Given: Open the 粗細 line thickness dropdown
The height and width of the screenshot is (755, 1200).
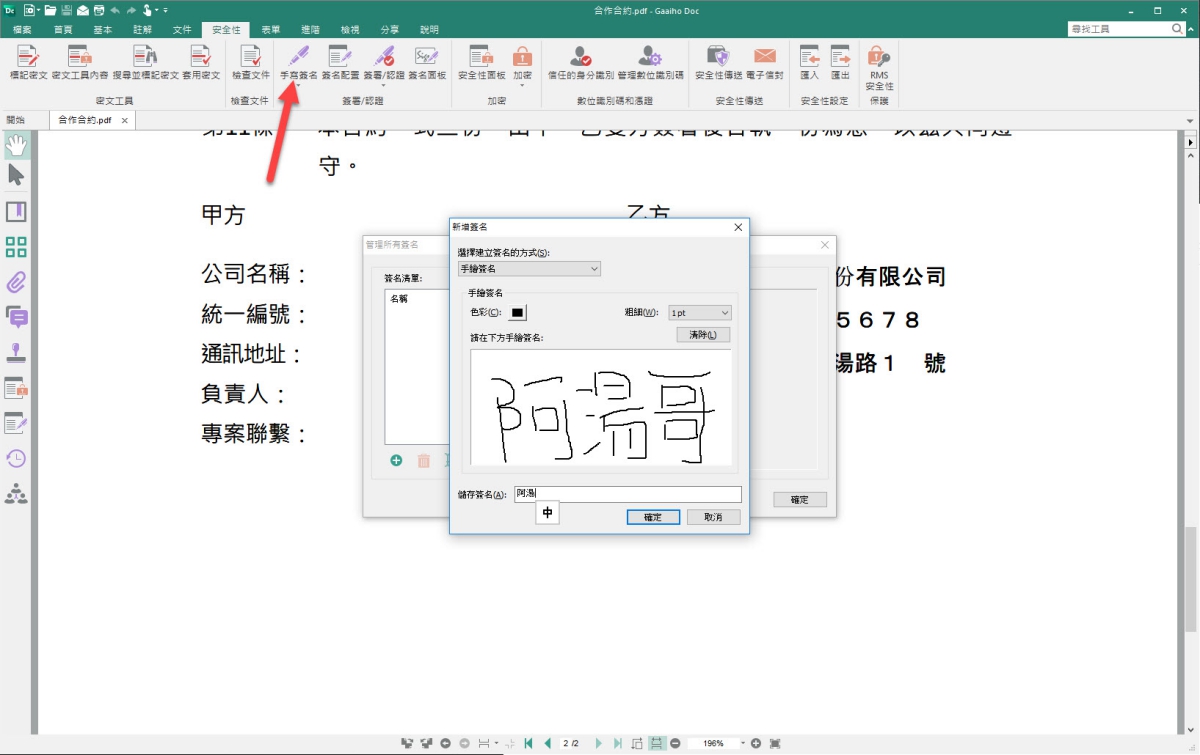Looking at the screenshot, I should coord(700,313).
